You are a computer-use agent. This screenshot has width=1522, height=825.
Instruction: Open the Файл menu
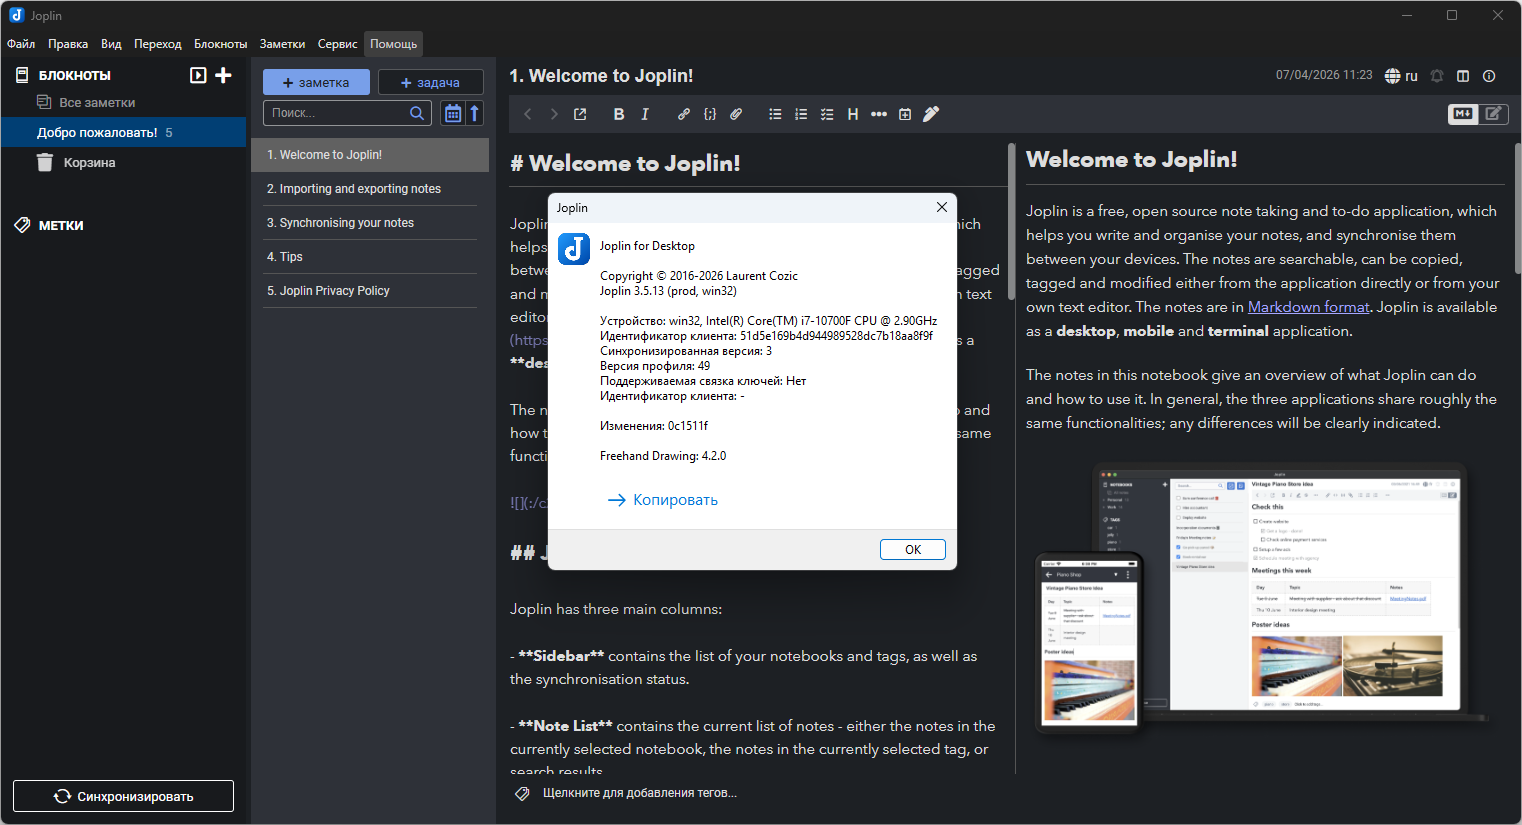coord(21,44)
